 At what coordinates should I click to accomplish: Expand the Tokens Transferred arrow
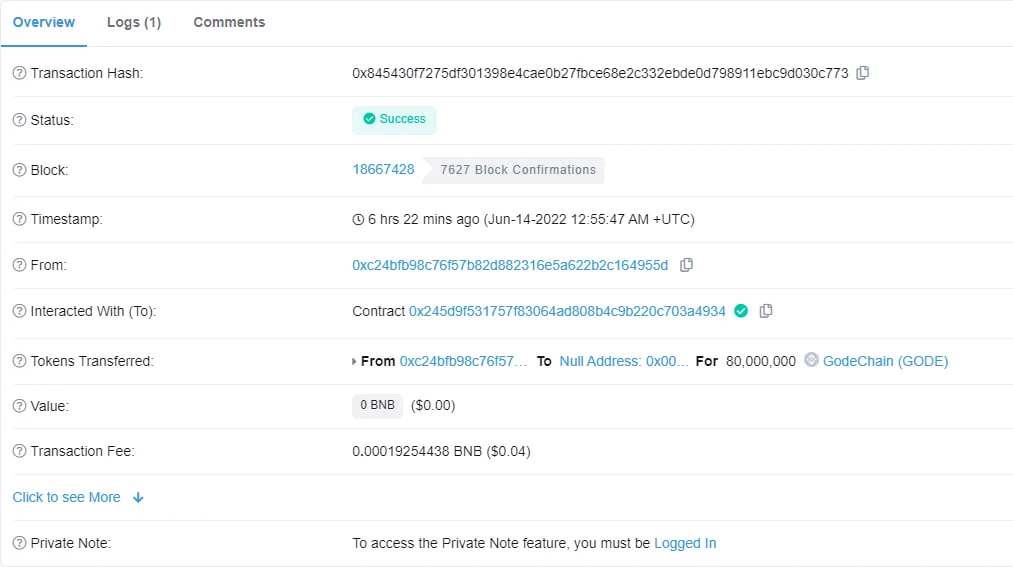click(354, 361)
